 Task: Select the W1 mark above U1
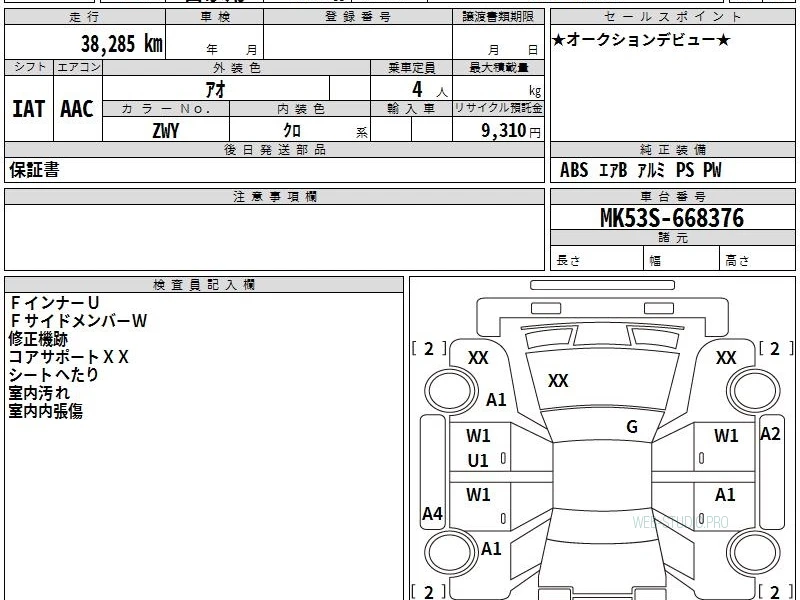[x=478, y=436]
